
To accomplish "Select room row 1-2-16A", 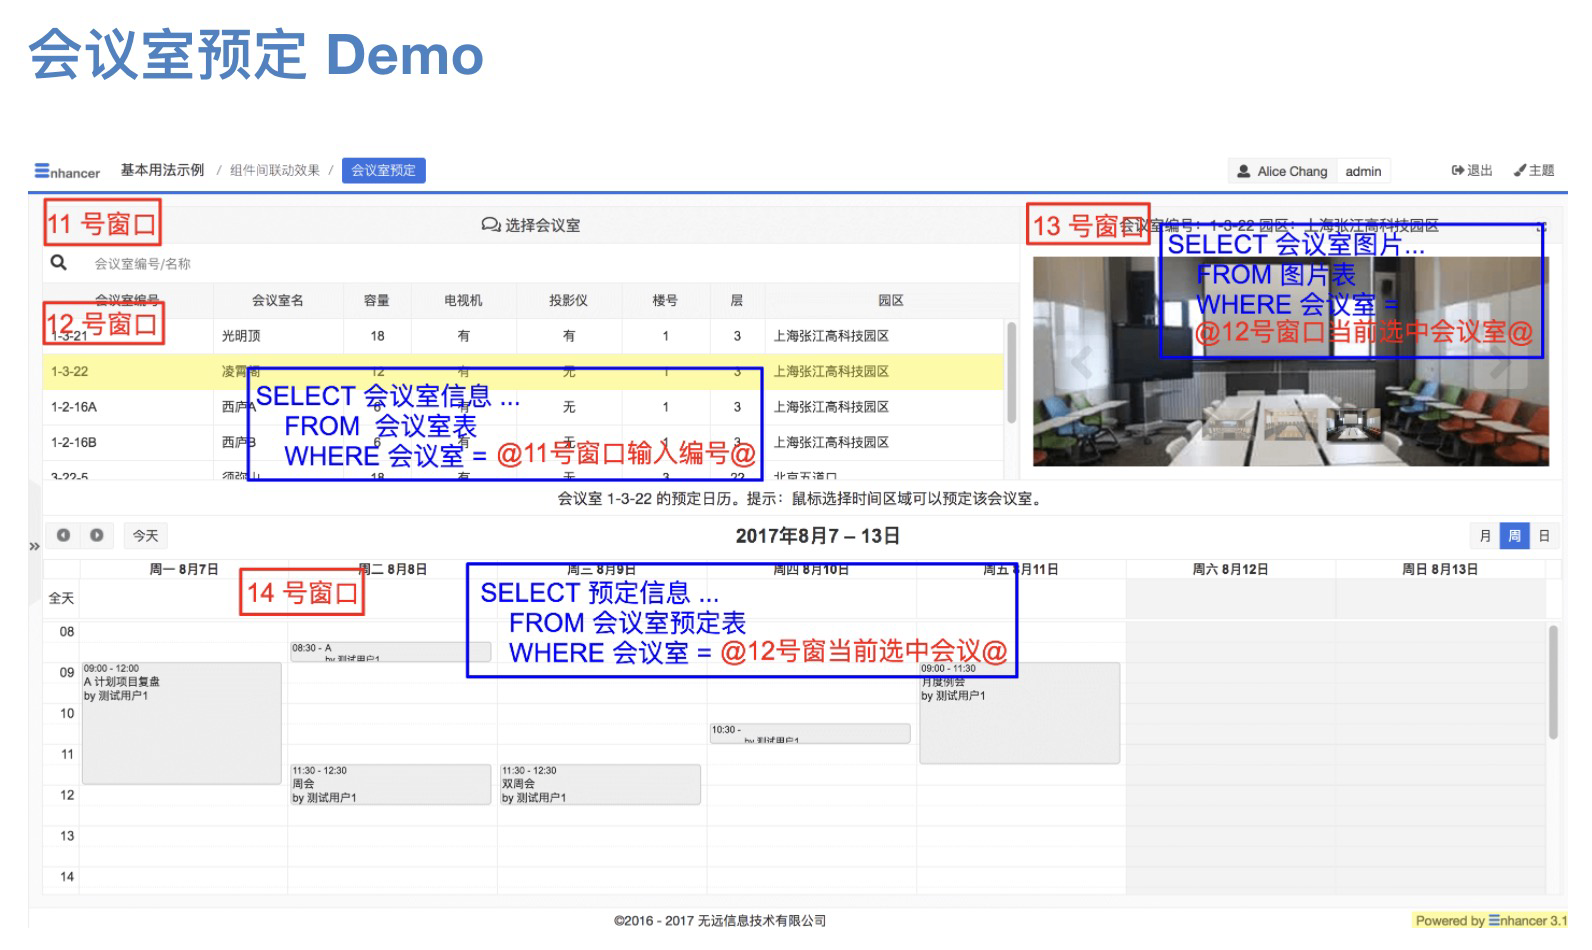I will tap(523, 407).
